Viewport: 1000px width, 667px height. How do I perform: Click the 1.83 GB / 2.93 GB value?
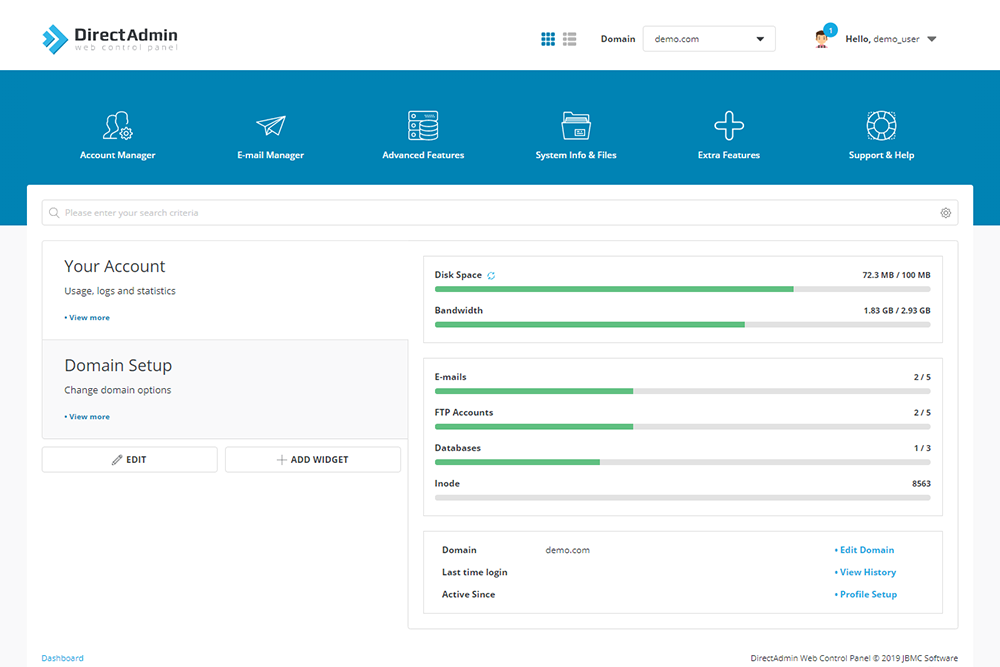click(897, 311)
